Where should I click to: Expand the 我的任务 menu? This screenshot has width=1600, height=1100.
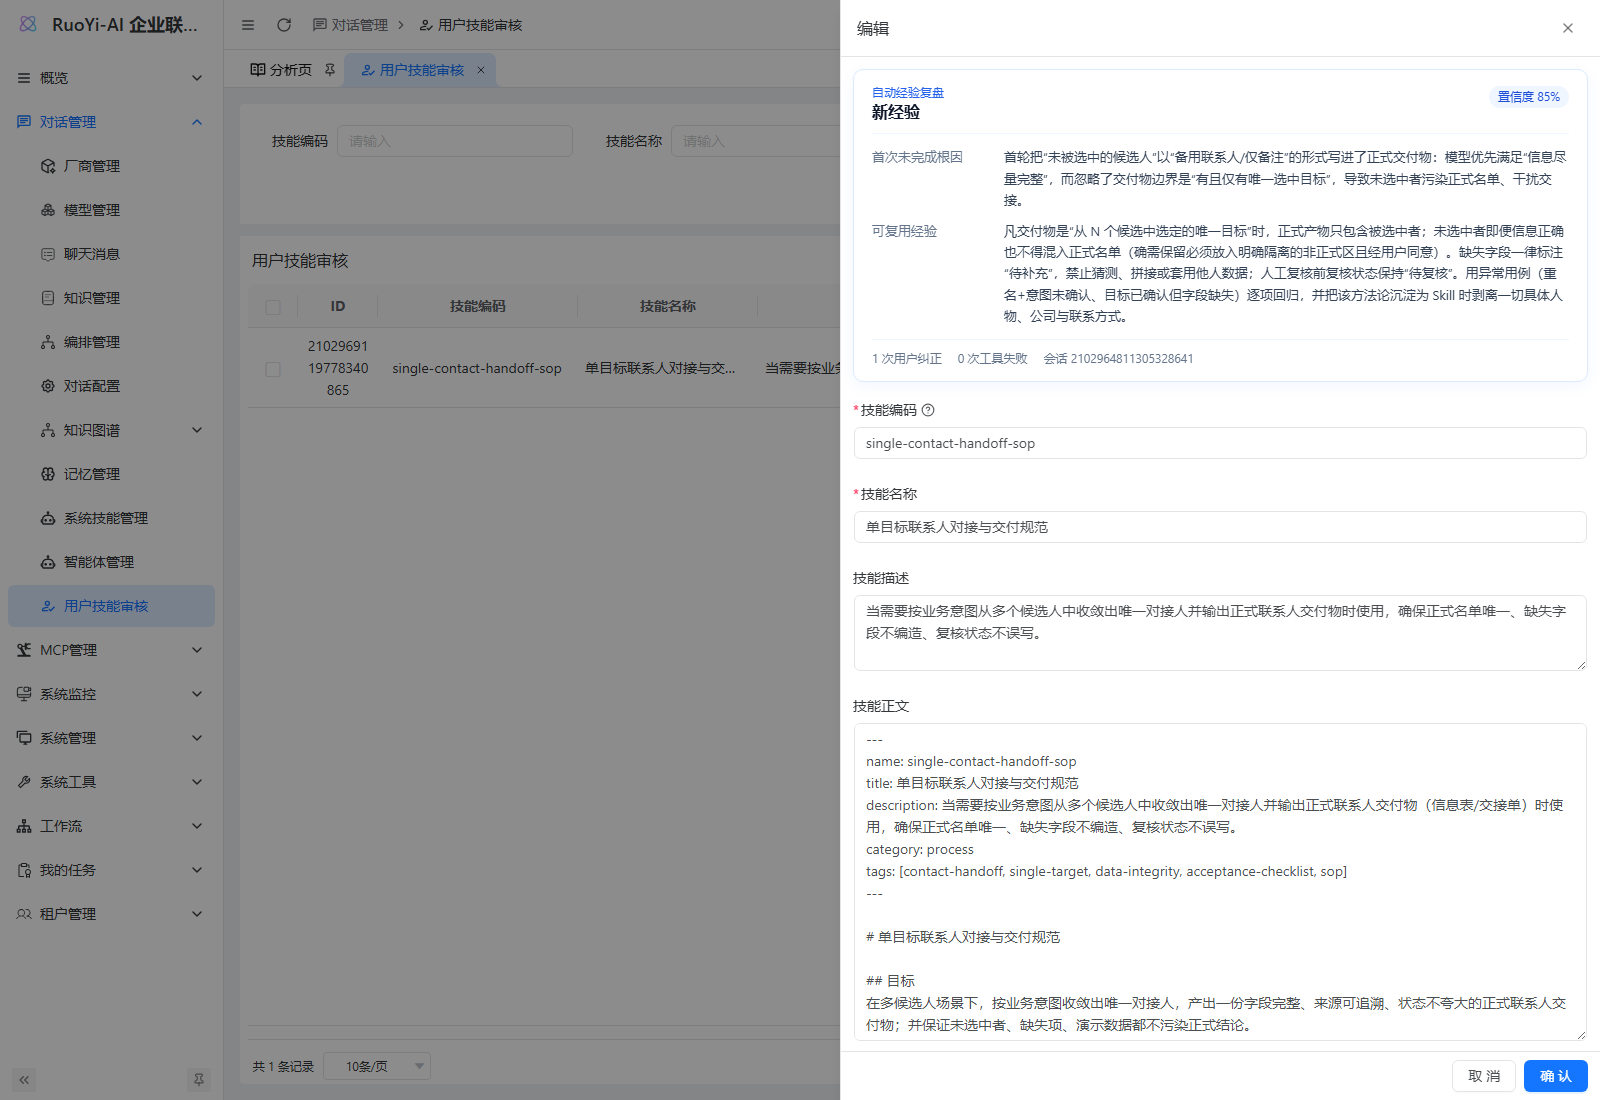point(111,870)
